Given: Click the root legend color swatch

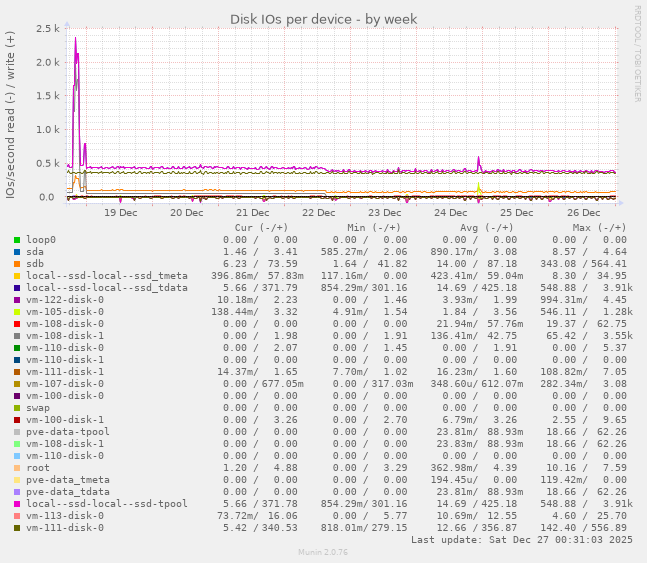Looking at the screenshot, I should (17, 468).
